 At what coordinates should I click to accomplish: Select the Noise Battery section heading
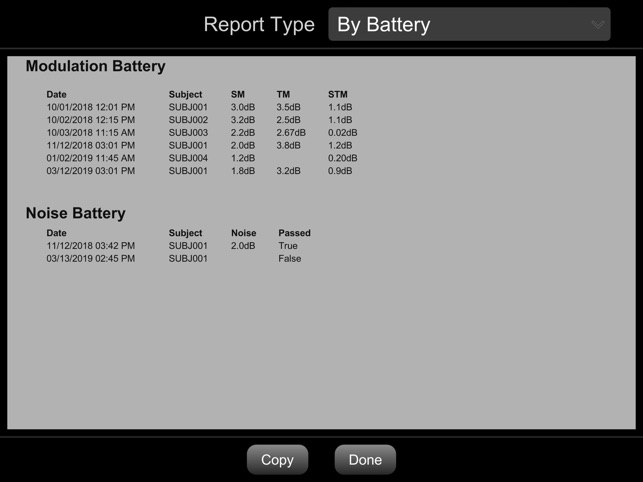[75, 213]
